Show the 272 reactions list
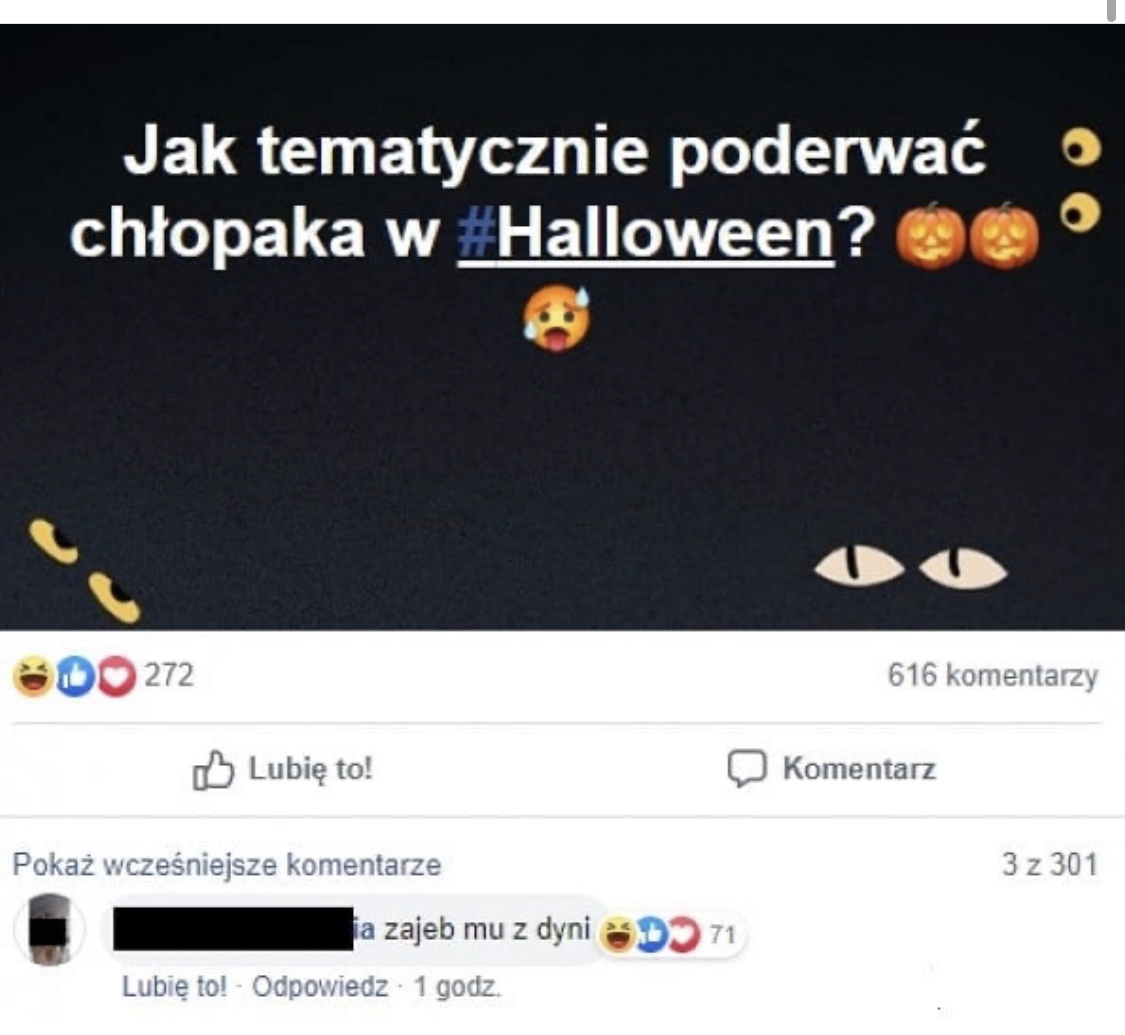Image resolution: width=1125 pixels, height=1035 pixels. tap(169, 675)
